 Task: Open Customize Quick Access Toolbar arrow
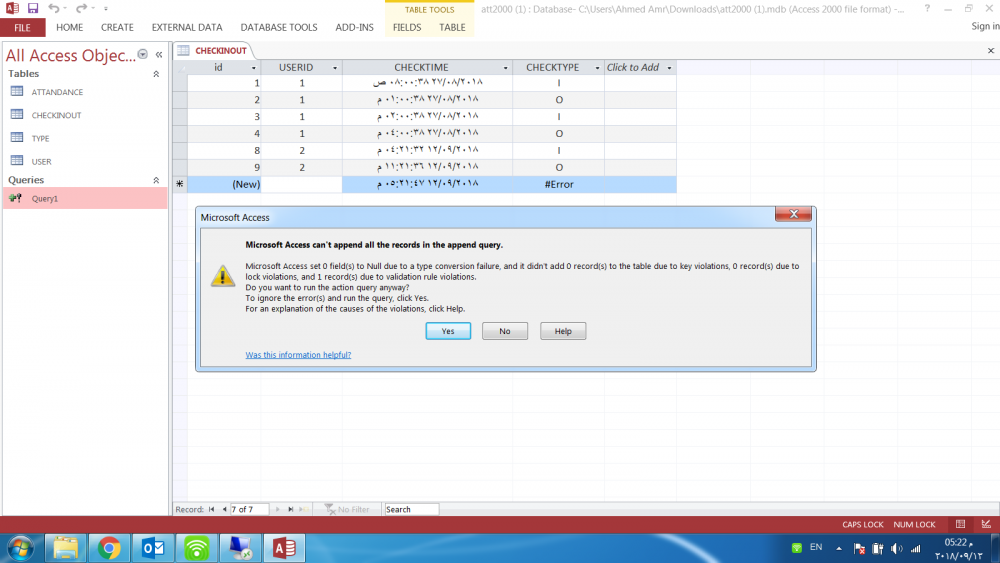pos(106,8)
